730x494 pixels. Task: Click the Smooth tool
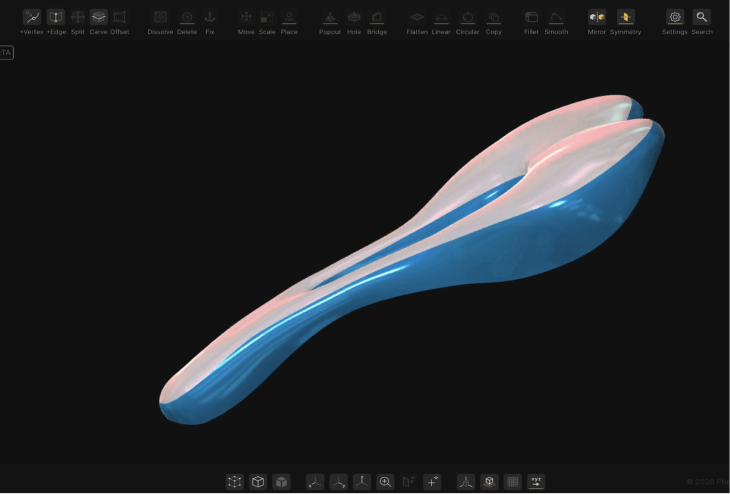pyautogui.click(x=556, y=18)
